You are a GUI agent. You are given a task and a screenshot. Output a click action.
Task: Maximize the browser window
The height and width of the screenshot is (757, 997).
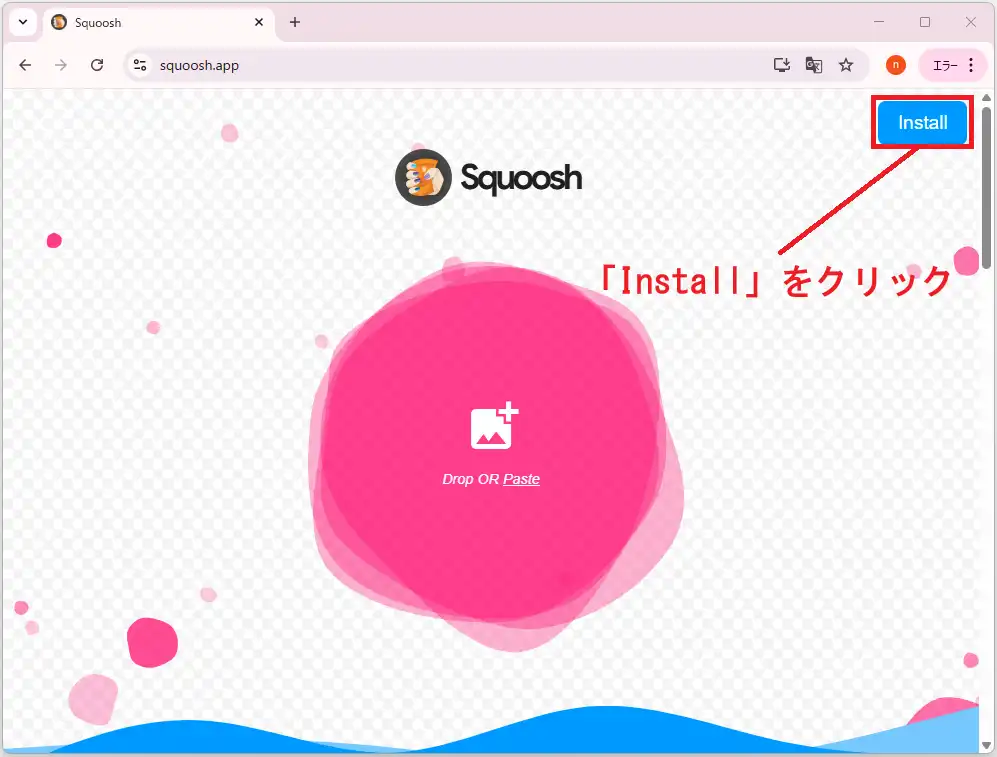925,22
